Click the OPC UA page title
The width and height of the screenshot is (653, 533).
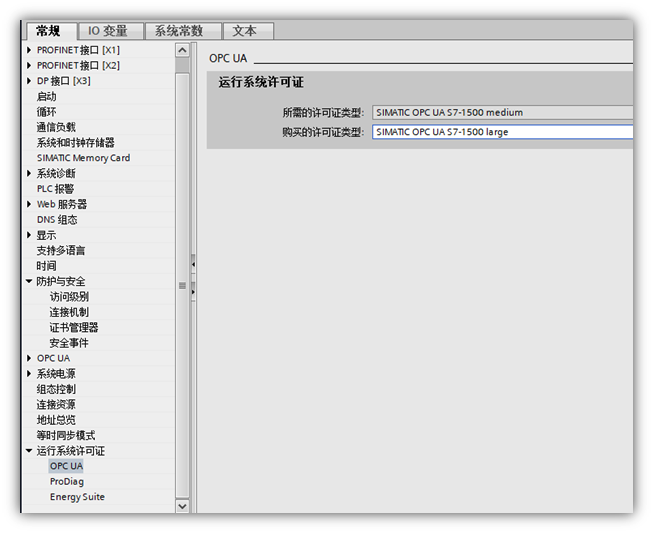click(228, 58)
